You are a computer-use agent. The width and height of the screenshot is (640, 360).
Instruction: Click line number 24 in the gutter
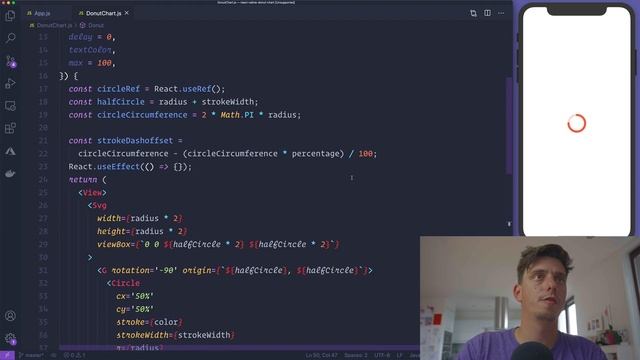coord(43,180)
